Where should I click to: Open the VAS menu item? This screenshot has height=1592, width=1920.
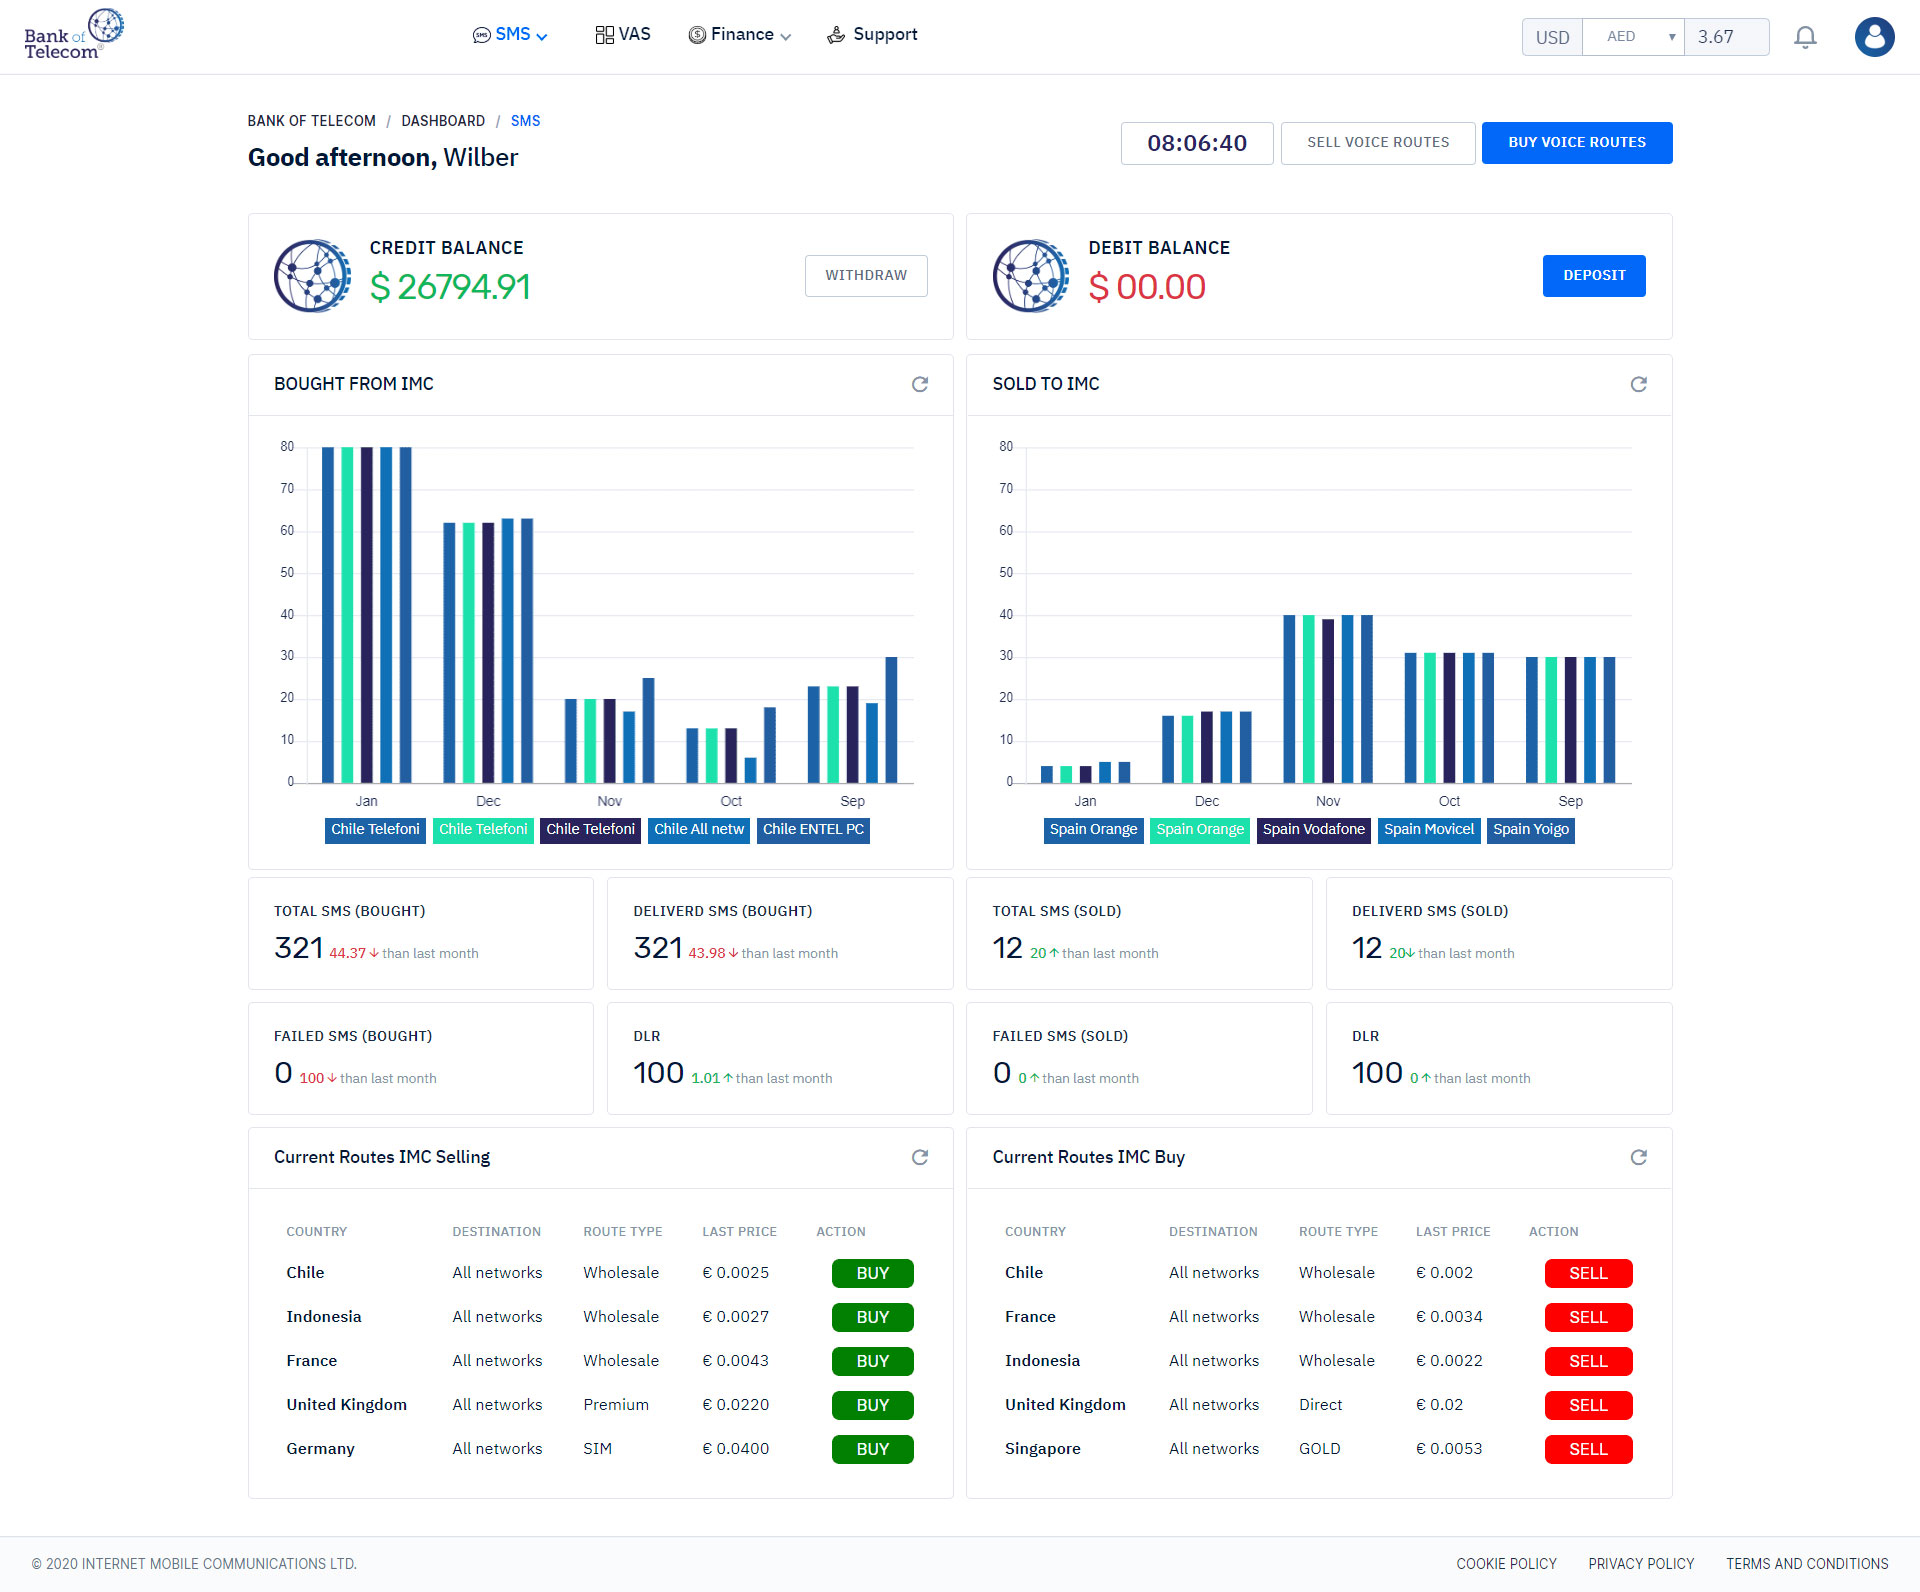(623, 35)
